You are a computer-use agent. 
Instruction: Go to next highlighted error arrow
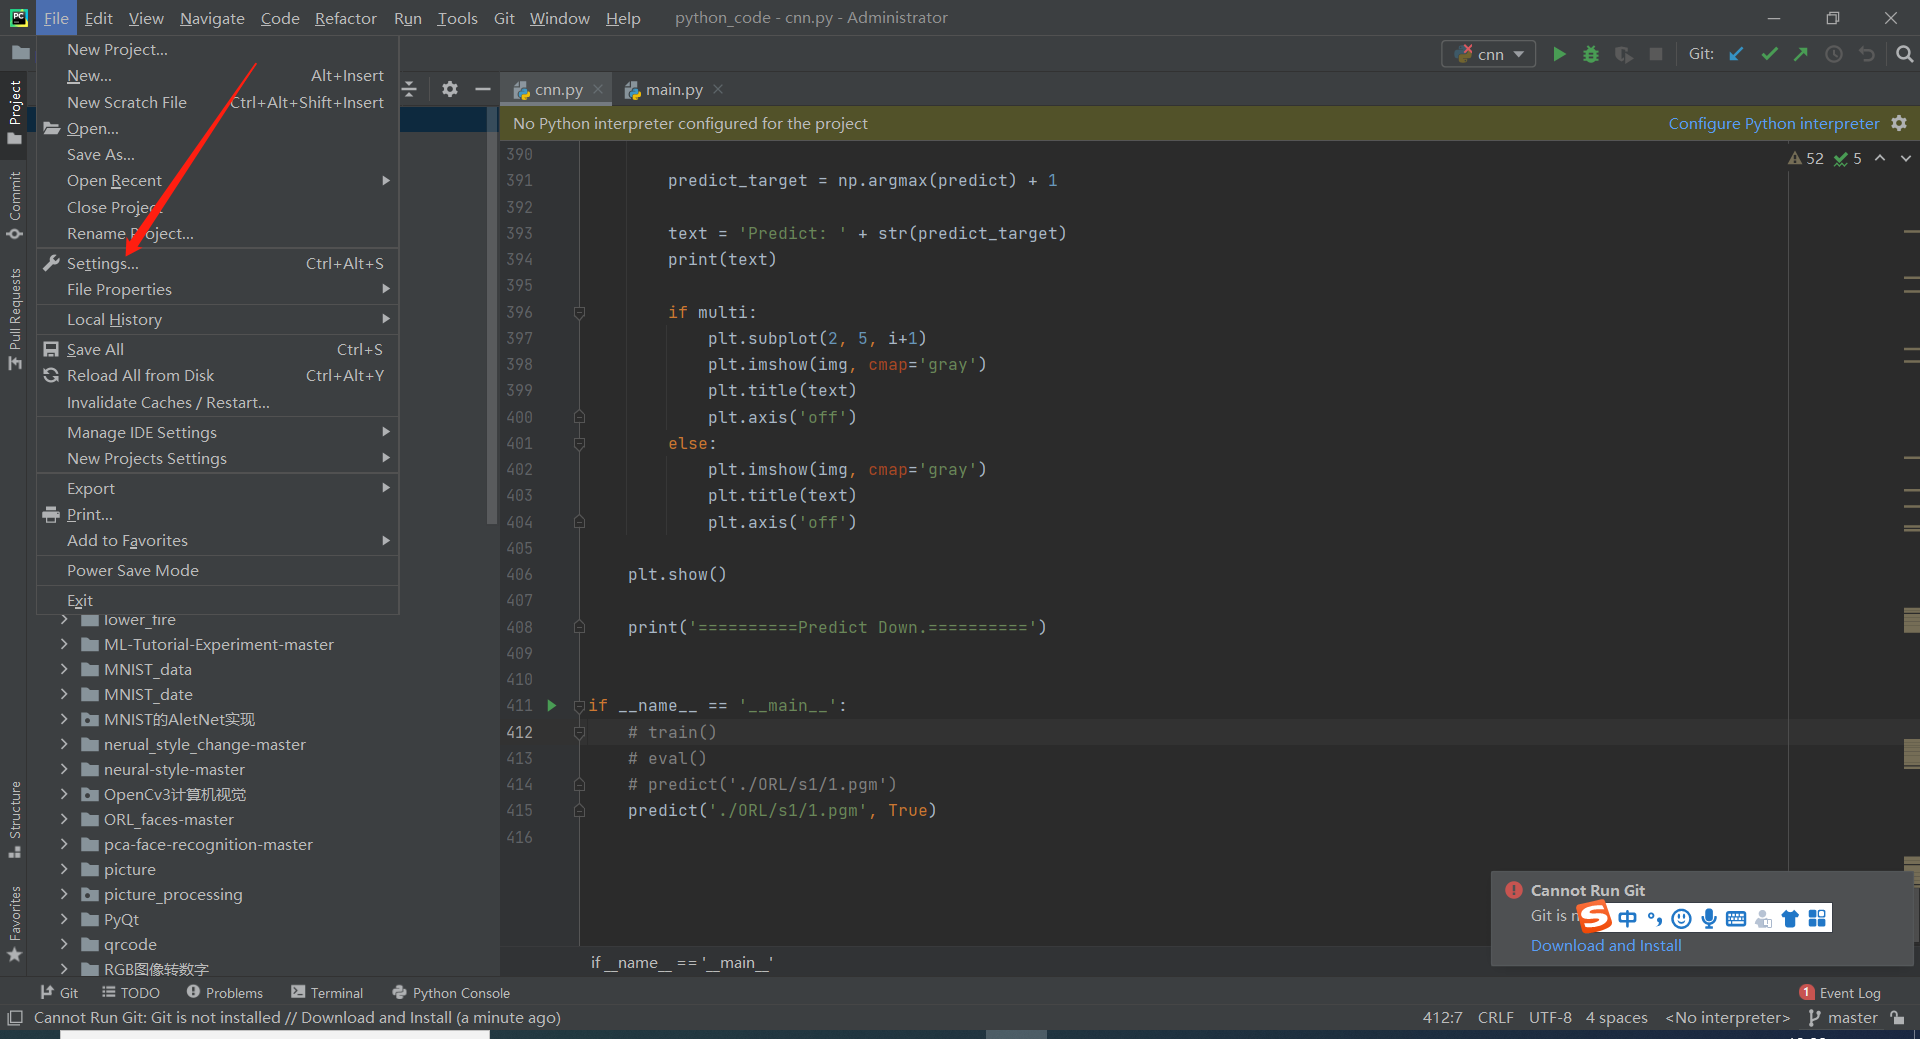(x=1906, y=158)
